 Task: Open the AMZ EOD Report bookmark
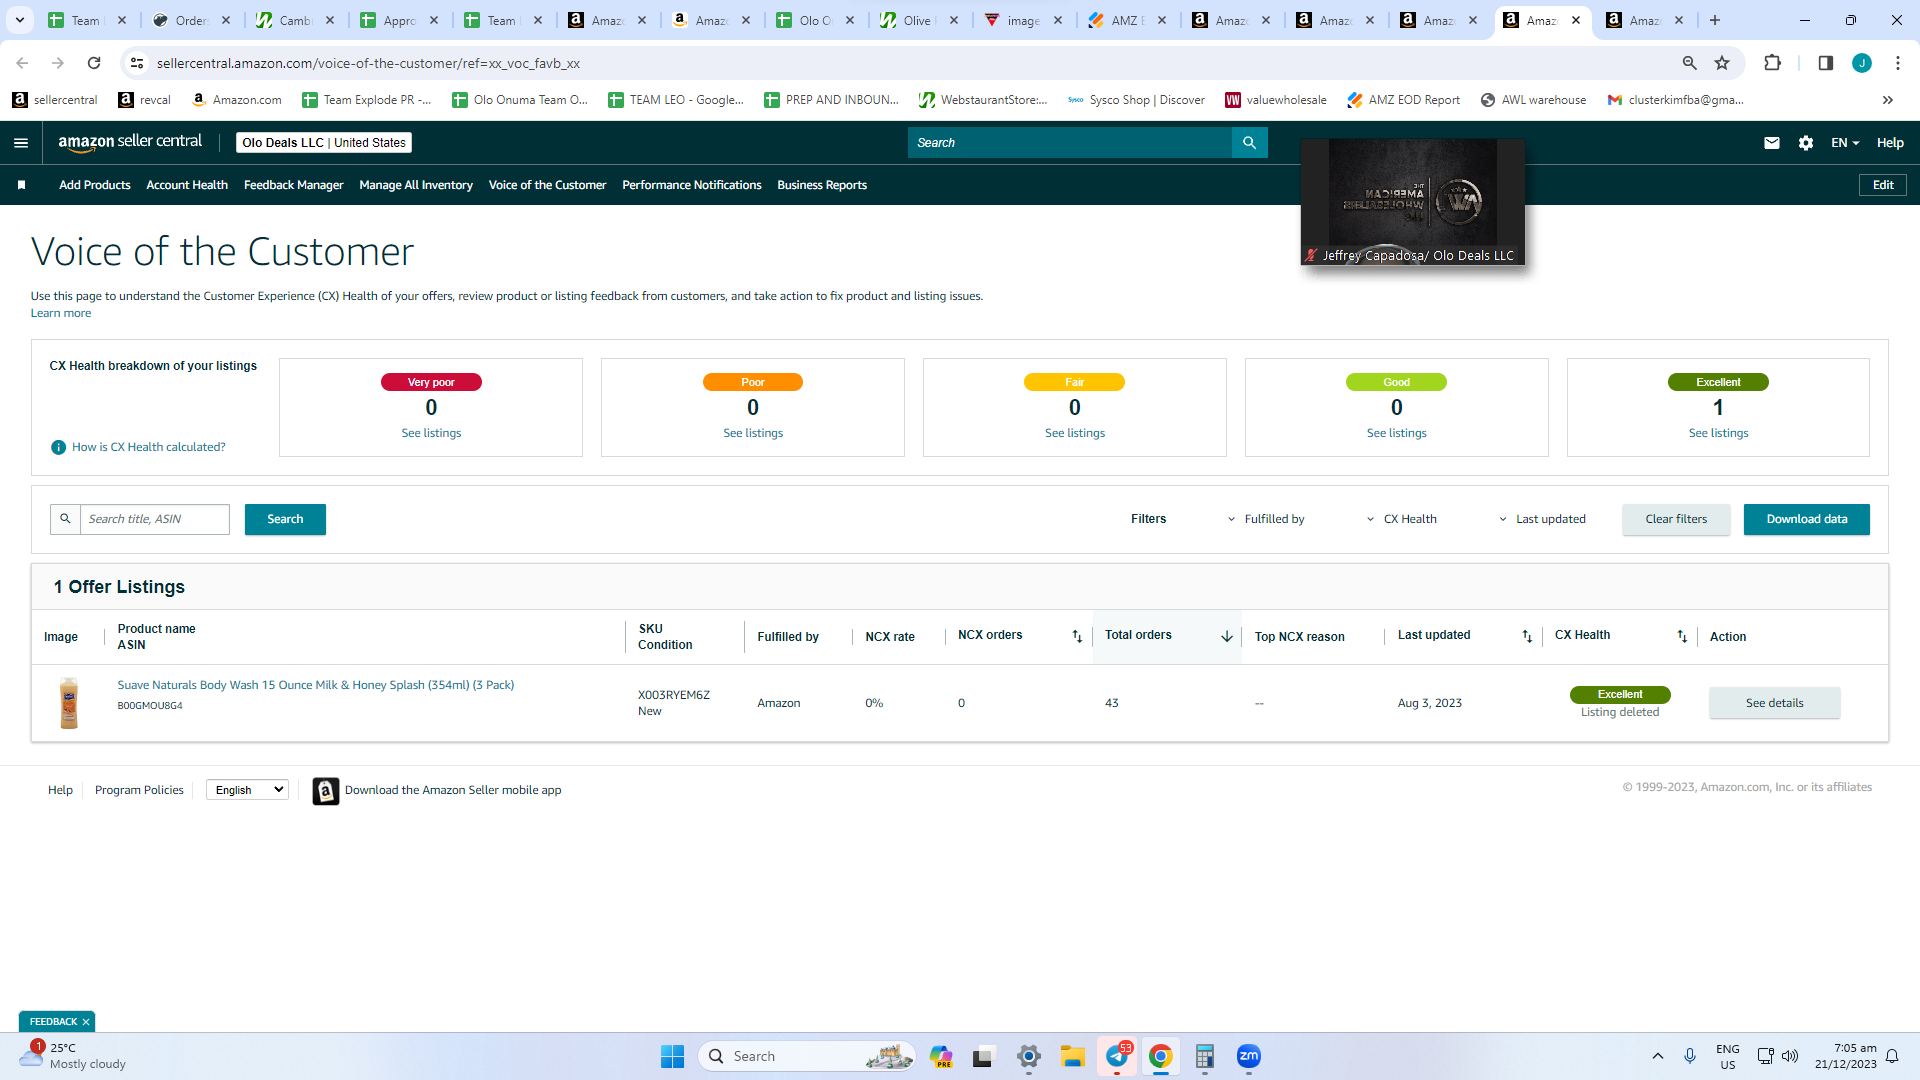(1403, 100)
